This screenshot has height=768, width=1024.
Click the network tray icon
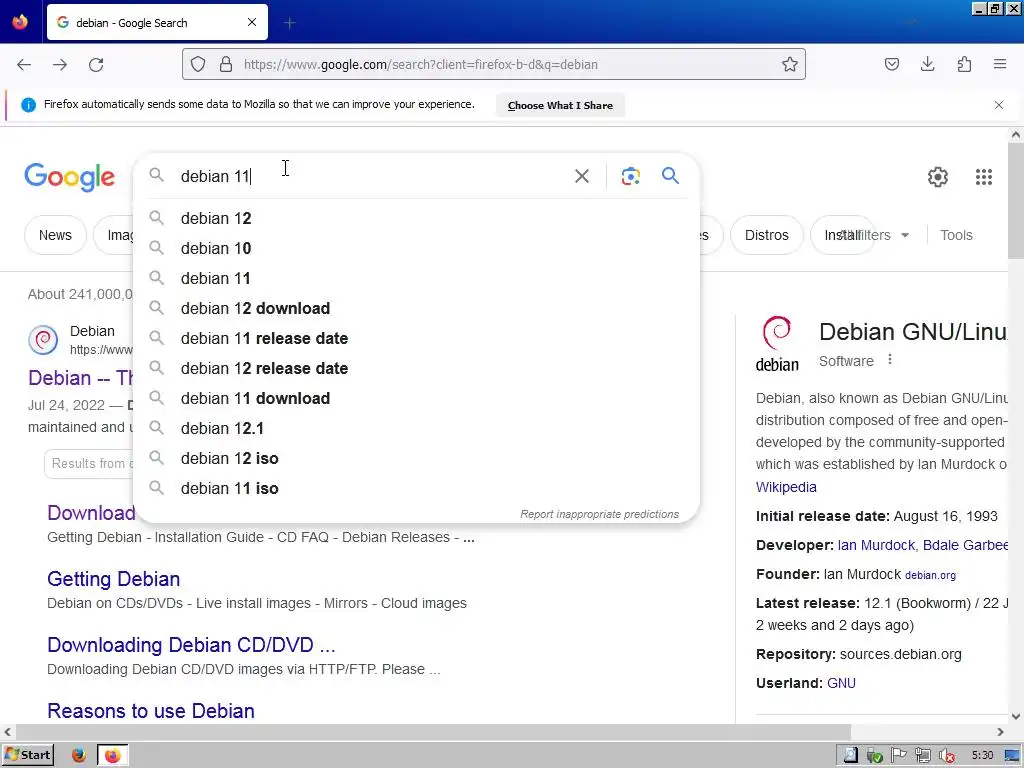(922, 756)
